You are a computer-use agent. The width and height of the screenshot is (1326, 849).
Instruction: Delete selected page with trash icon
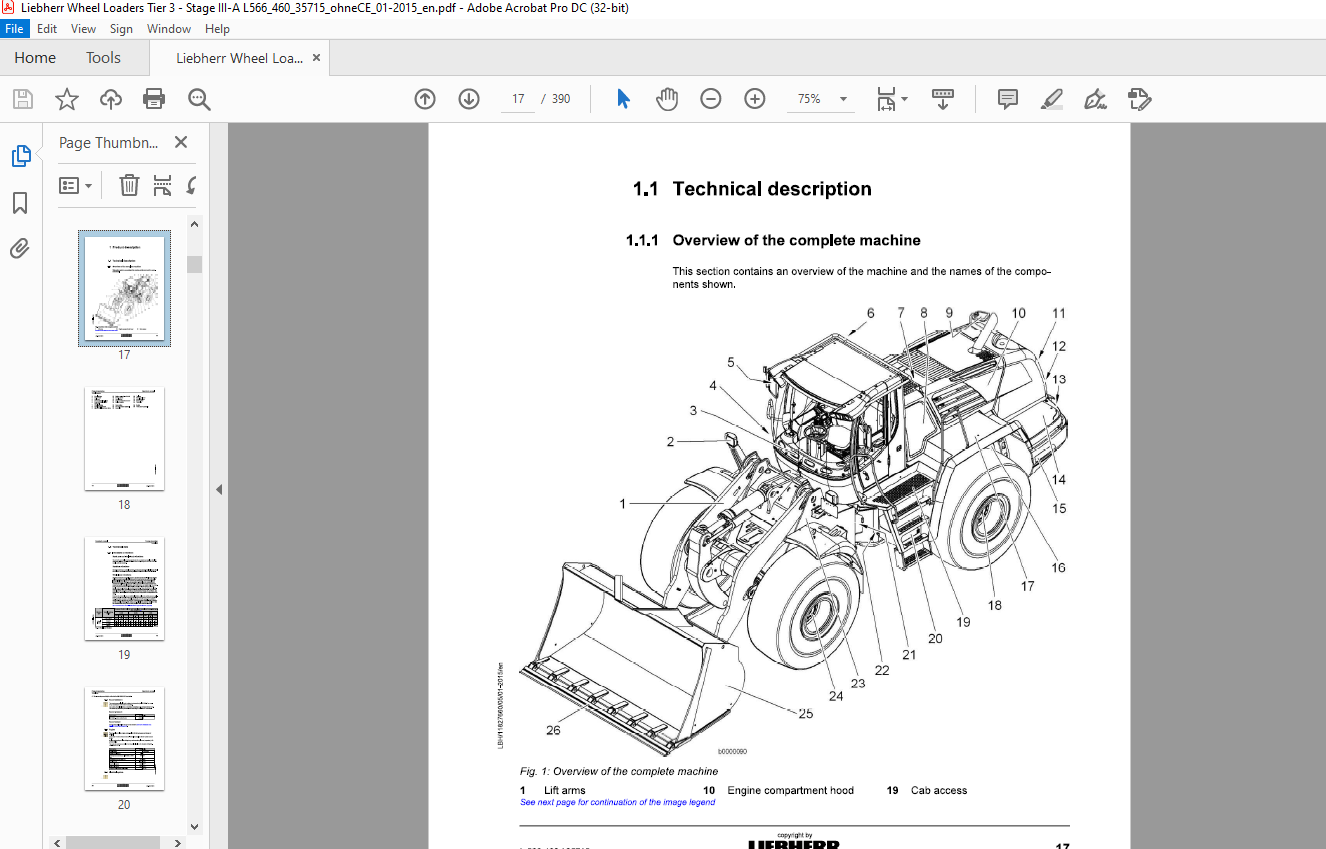coord(129,185)
